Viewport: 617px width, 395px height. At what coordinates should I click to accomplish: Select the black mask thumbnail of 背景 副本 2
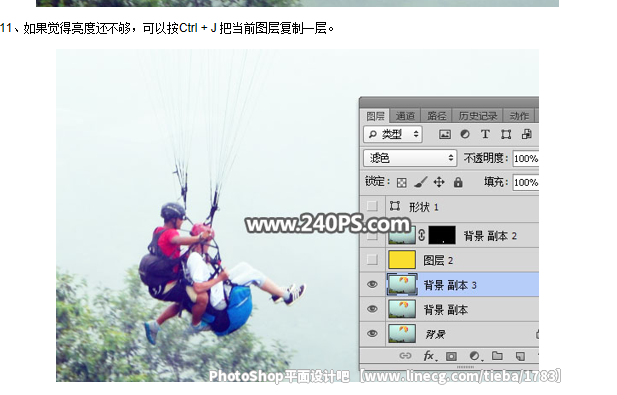(x=442, y=235)
